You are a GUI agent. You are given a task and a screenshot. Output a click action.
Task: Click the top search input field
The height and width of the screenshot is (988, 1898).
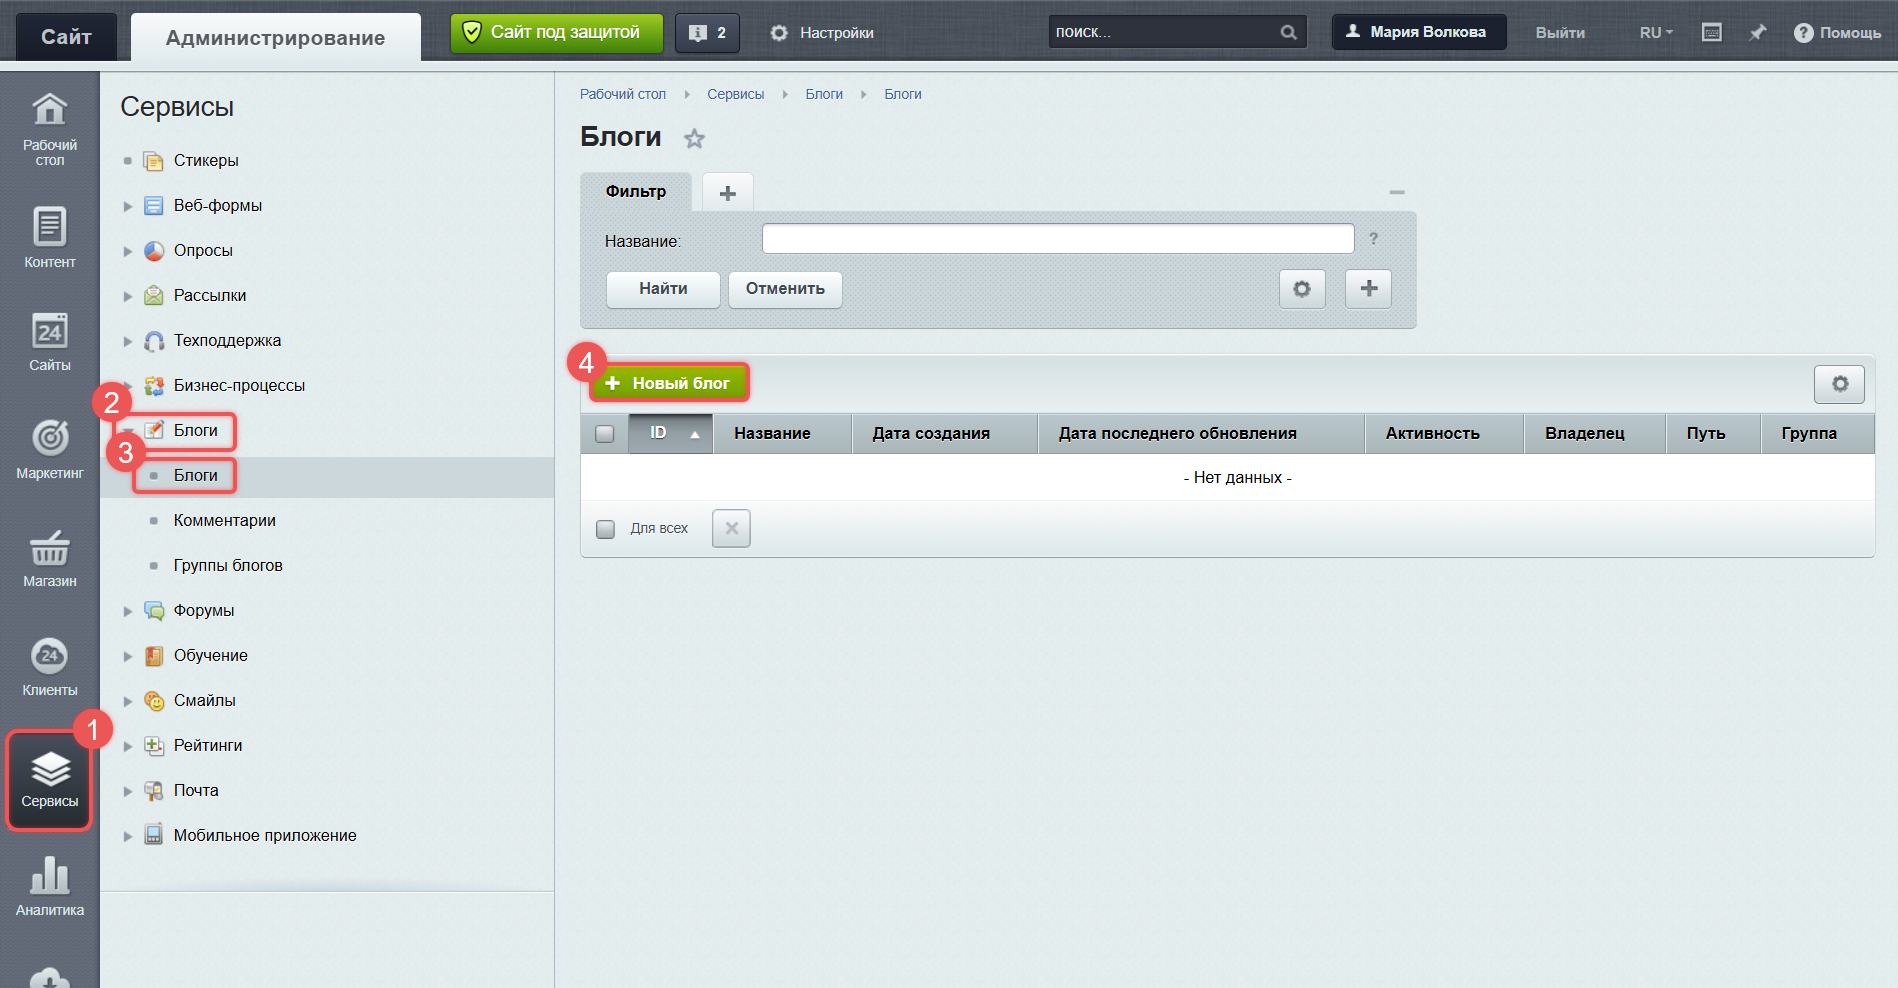coord(1165,32)
